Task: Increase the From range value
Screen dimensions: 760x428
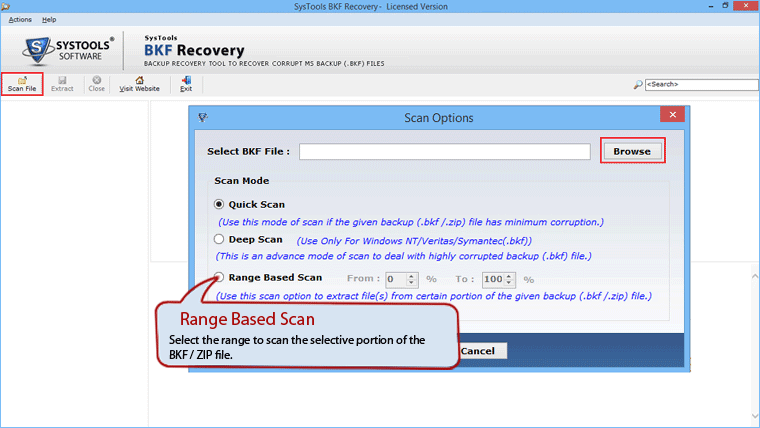Action: (x=412, y=276)
